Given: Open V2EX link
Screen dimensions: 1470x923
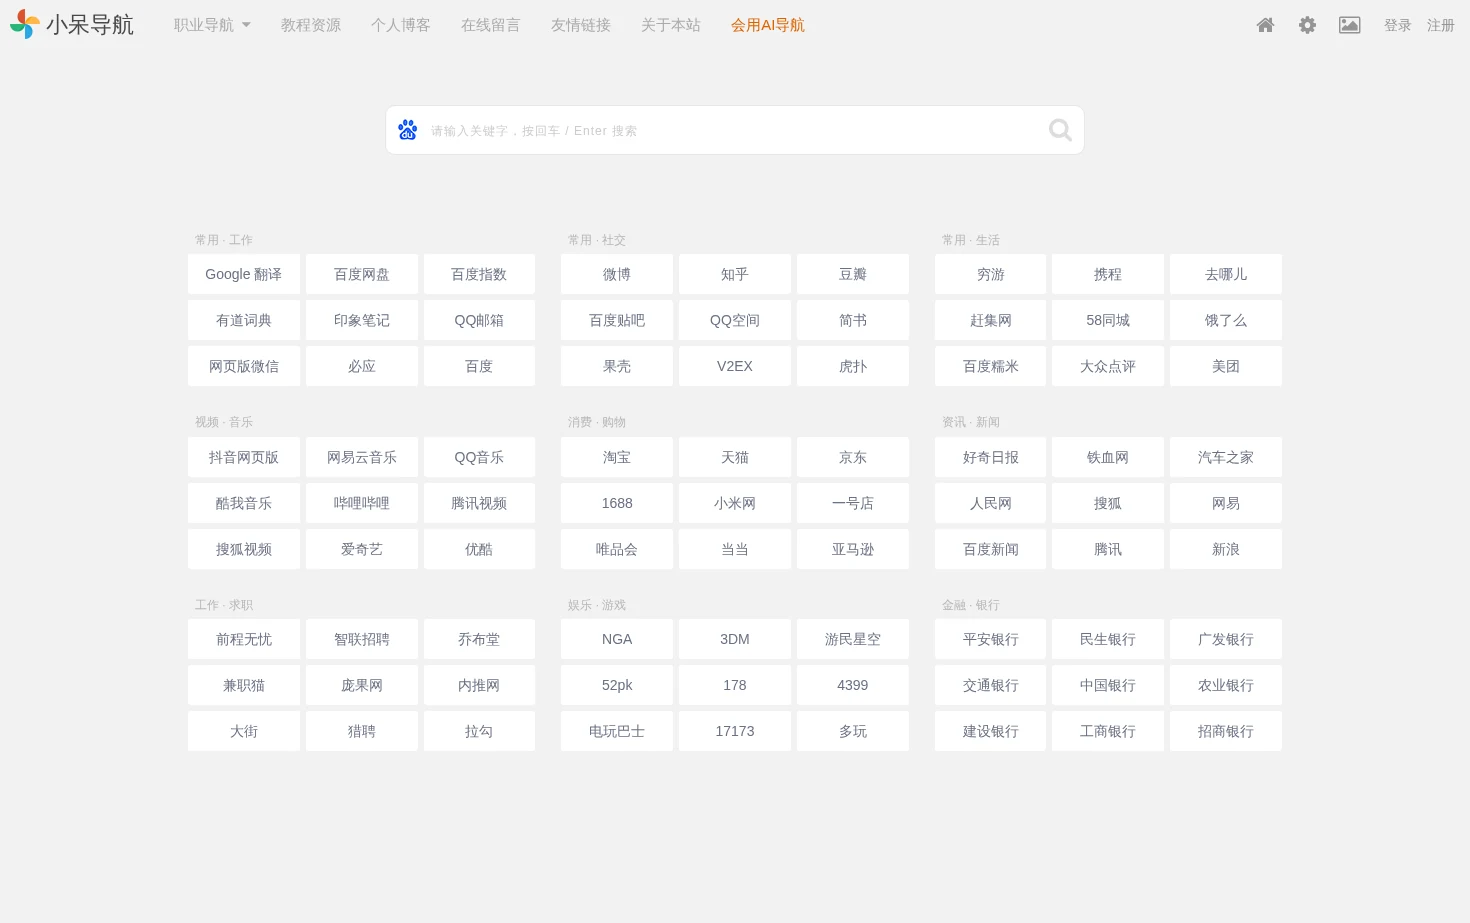Looking at the screenshot, I should (735, 366).
